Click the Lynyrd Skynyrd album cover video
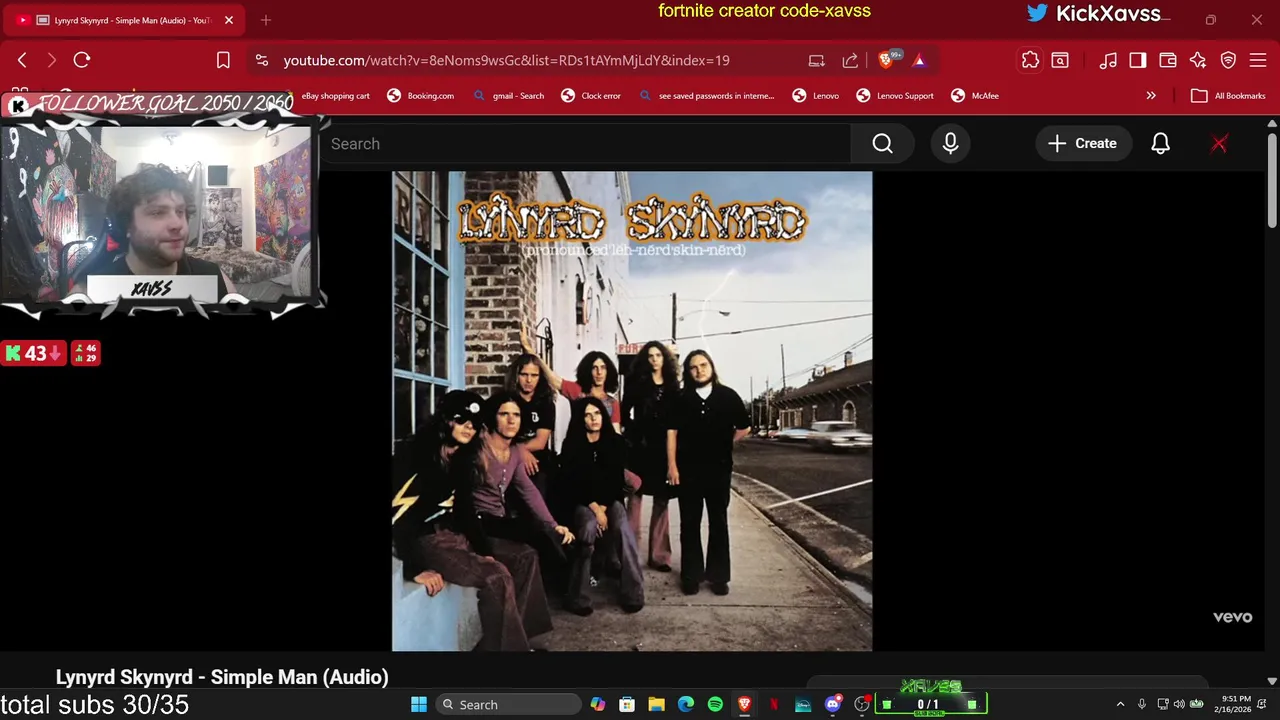The height and width of the screenshot is (720, 1280). tap(632, 411)
